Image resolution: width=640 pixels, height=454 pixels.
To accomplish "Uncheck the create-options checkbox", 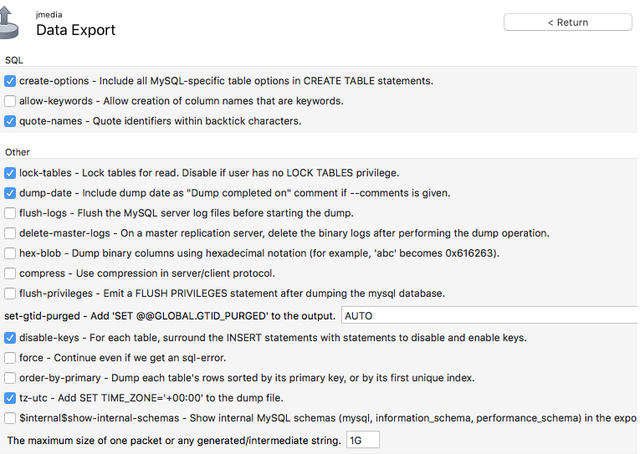I will [10, 81].
